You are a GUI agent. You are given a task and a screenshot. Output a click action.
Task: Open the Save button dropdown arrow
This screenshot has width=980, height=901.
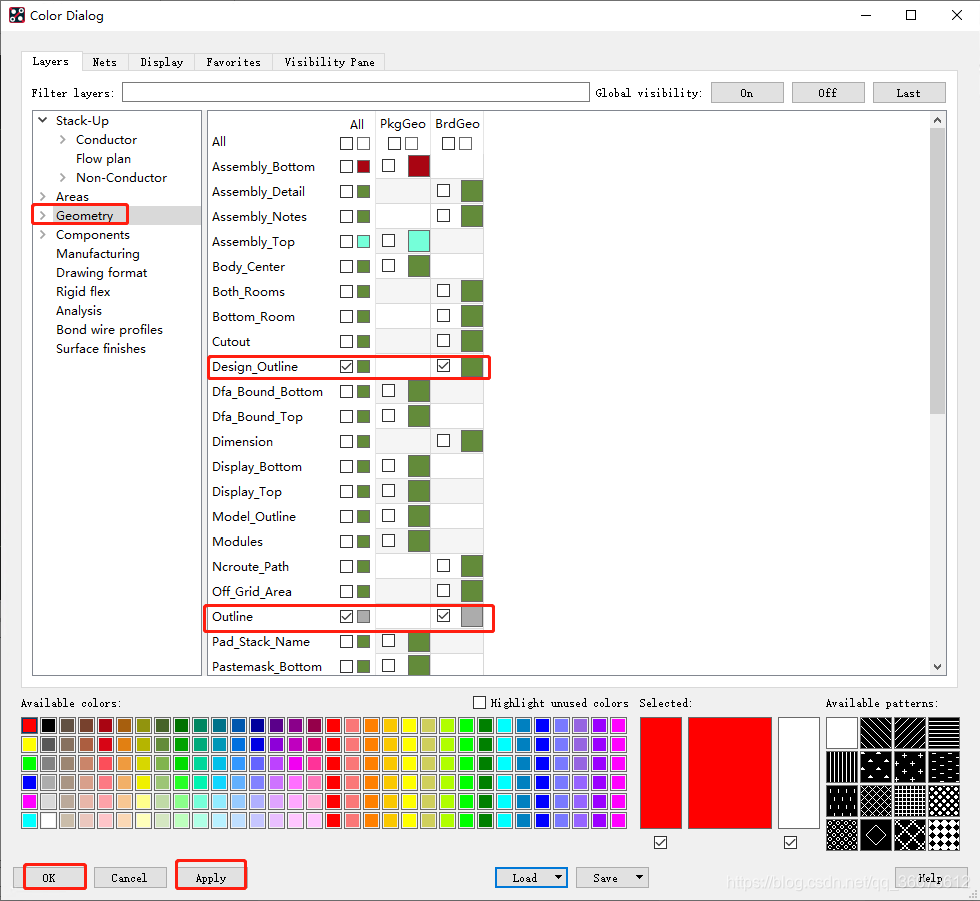[x=639, y=877]
